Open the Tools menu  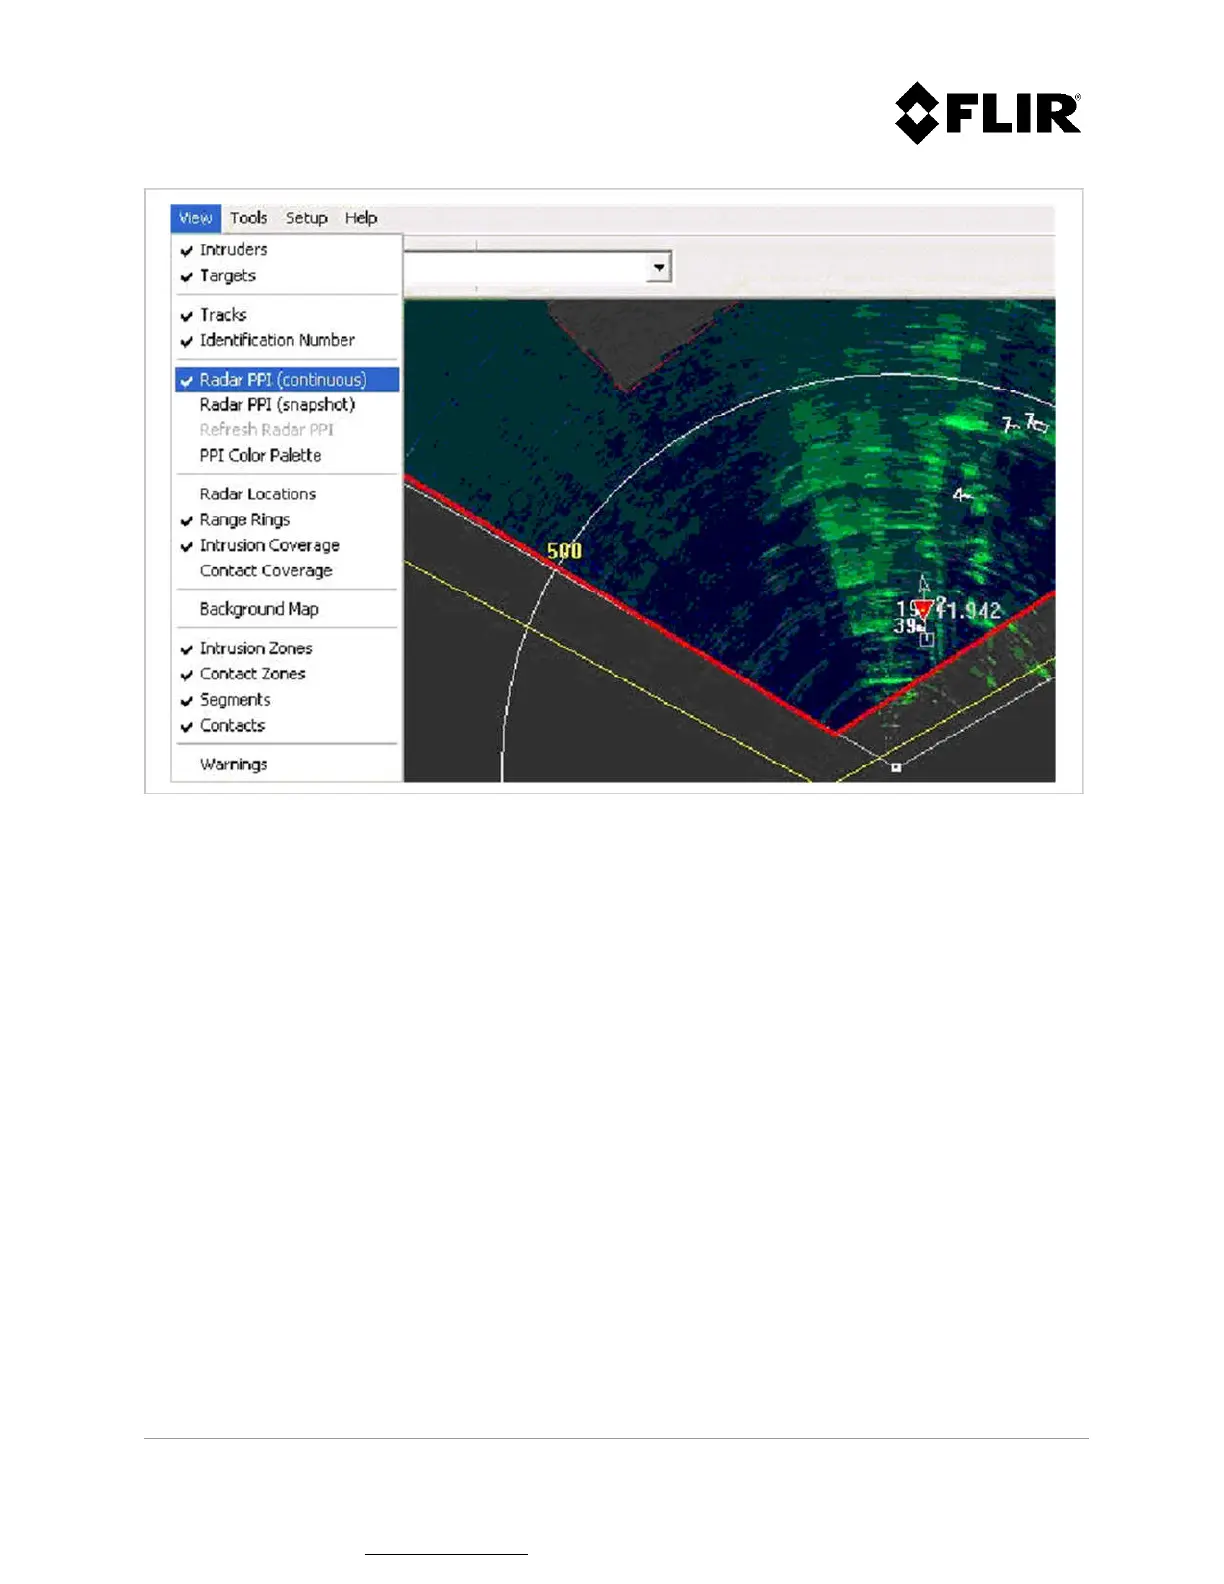point(248,218)
